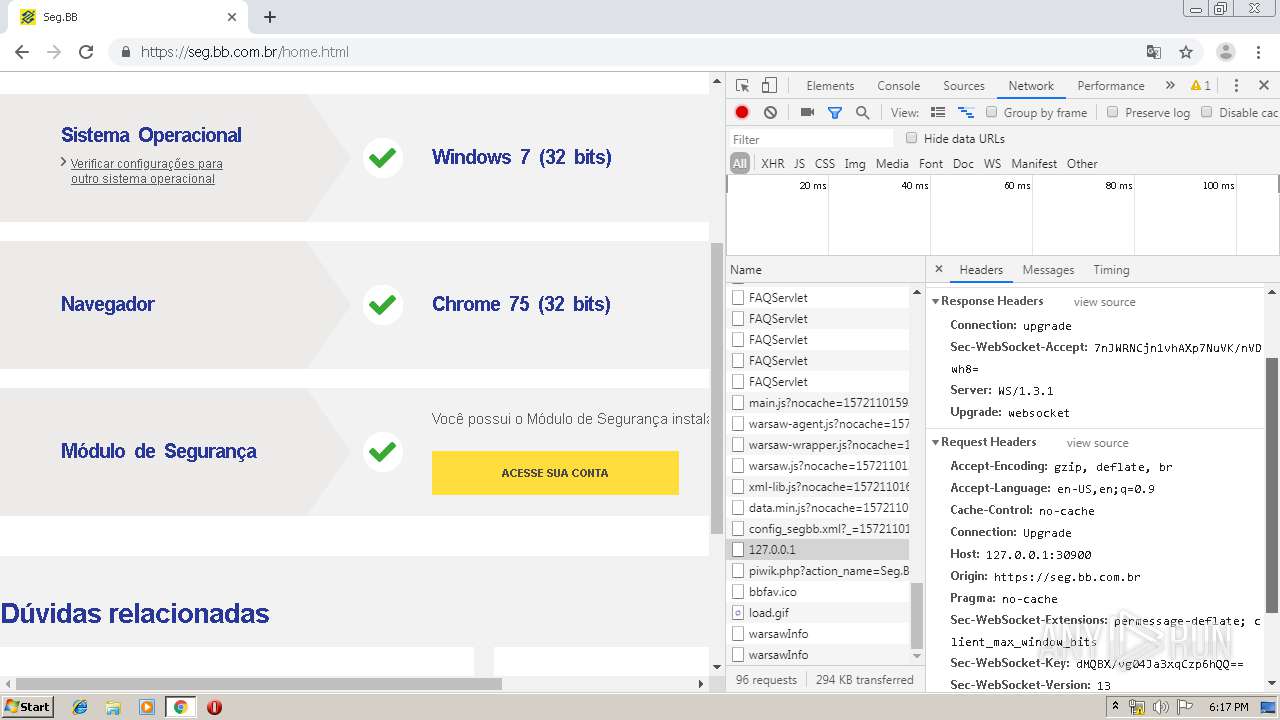The height and width of the screenshot is (720, 1280).
Task: Open network search with the magnifier icon
Action: click(862, 113)
